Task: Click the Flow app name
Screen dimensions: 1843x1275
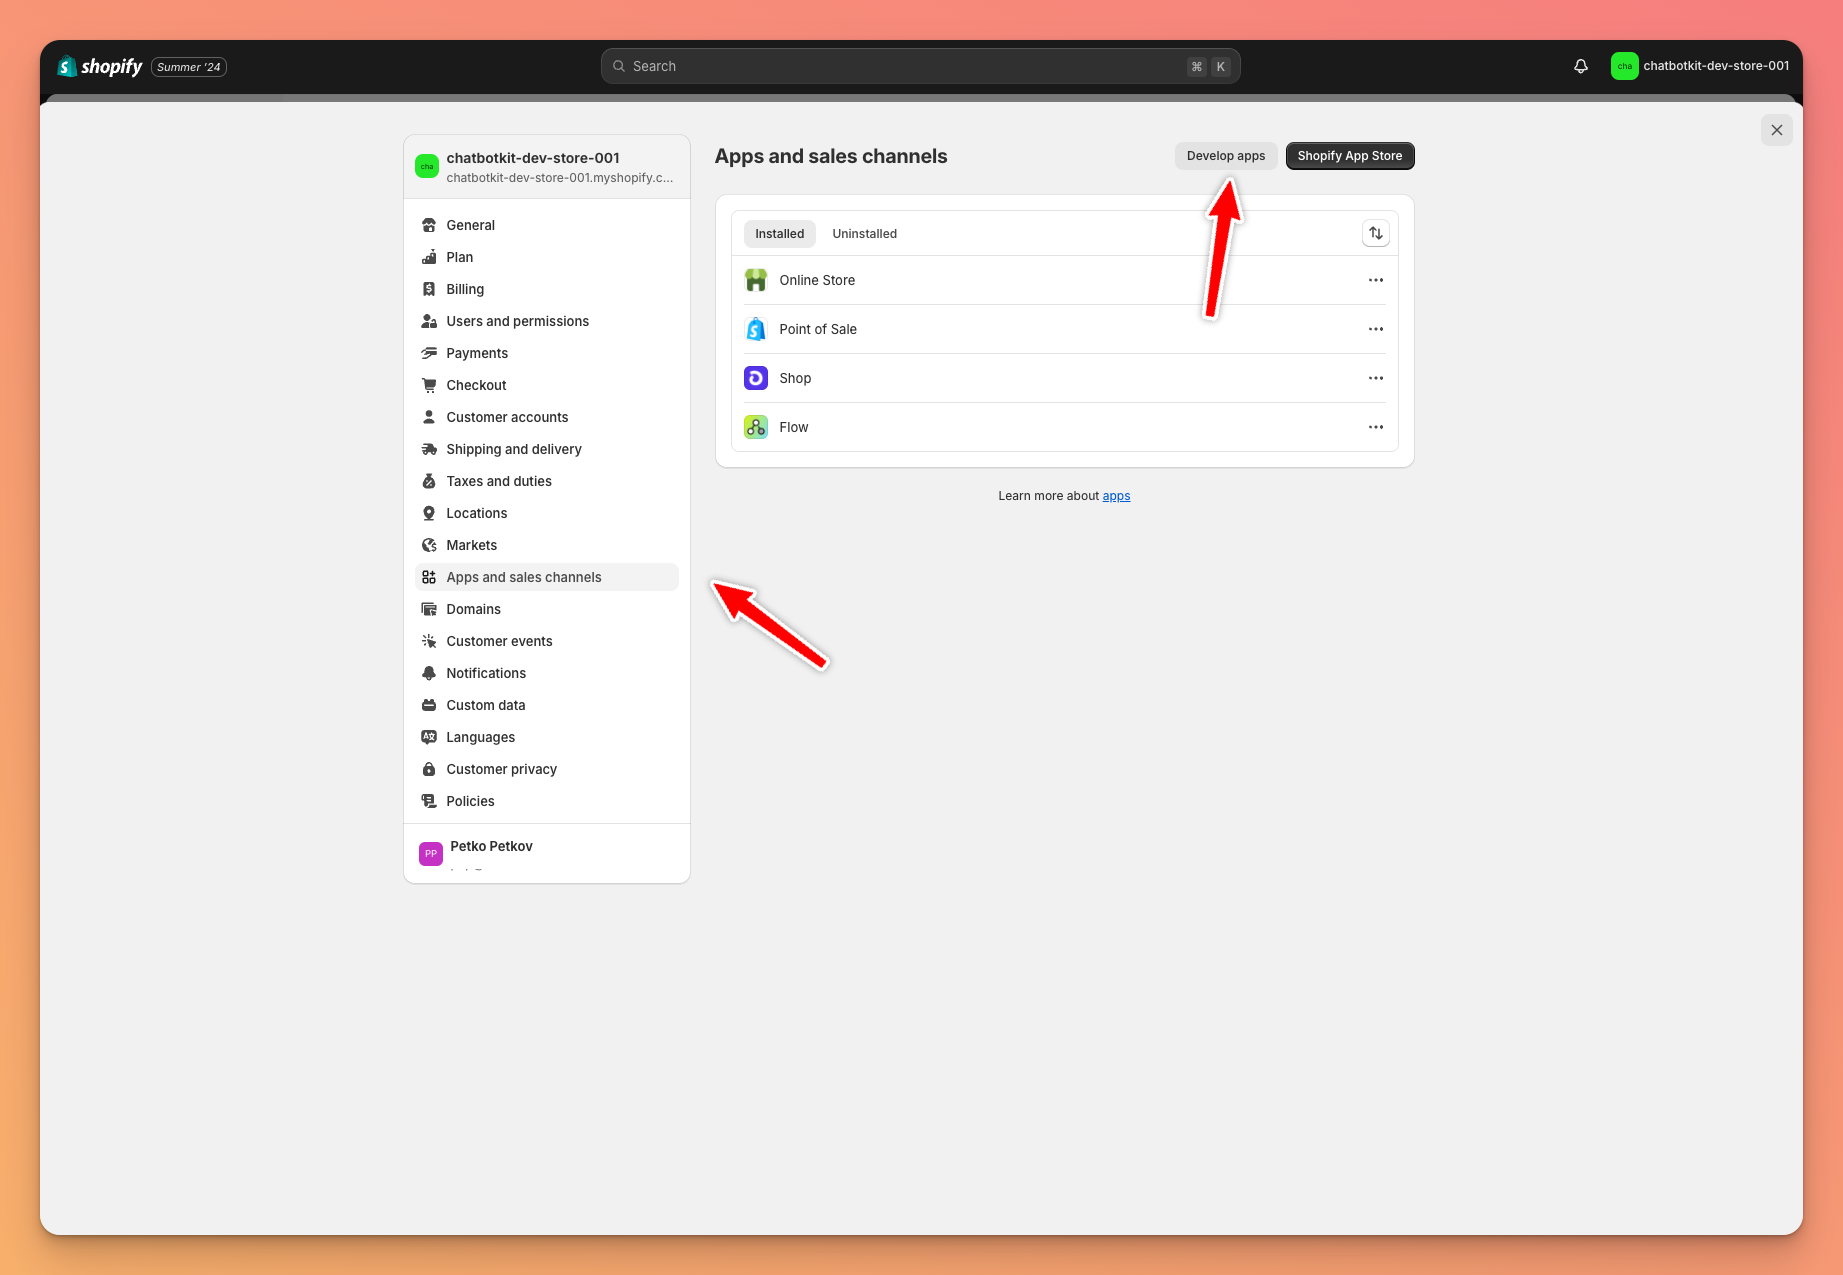Action: [x=793, y=427]
